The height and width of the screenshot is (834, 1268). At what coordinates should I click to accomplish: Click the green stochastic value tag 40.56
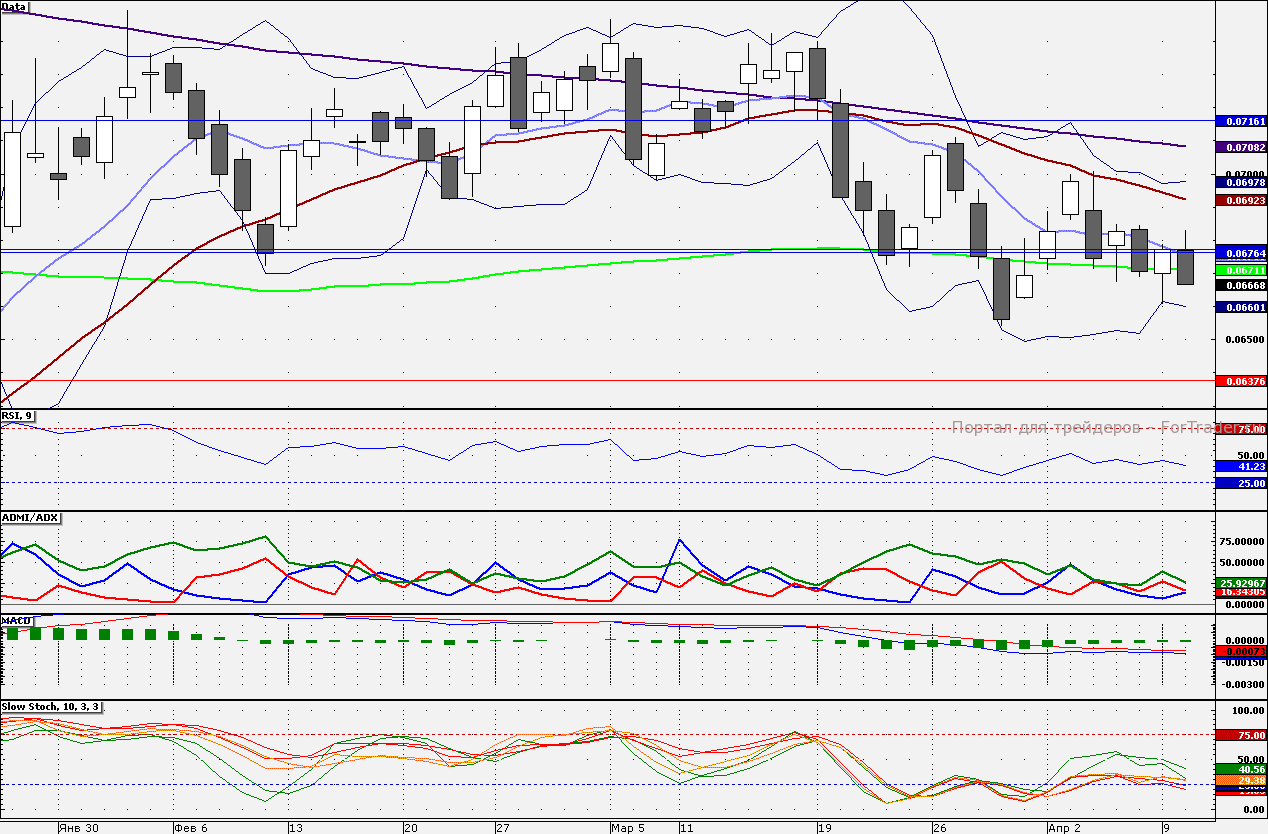coord(1241,769)
